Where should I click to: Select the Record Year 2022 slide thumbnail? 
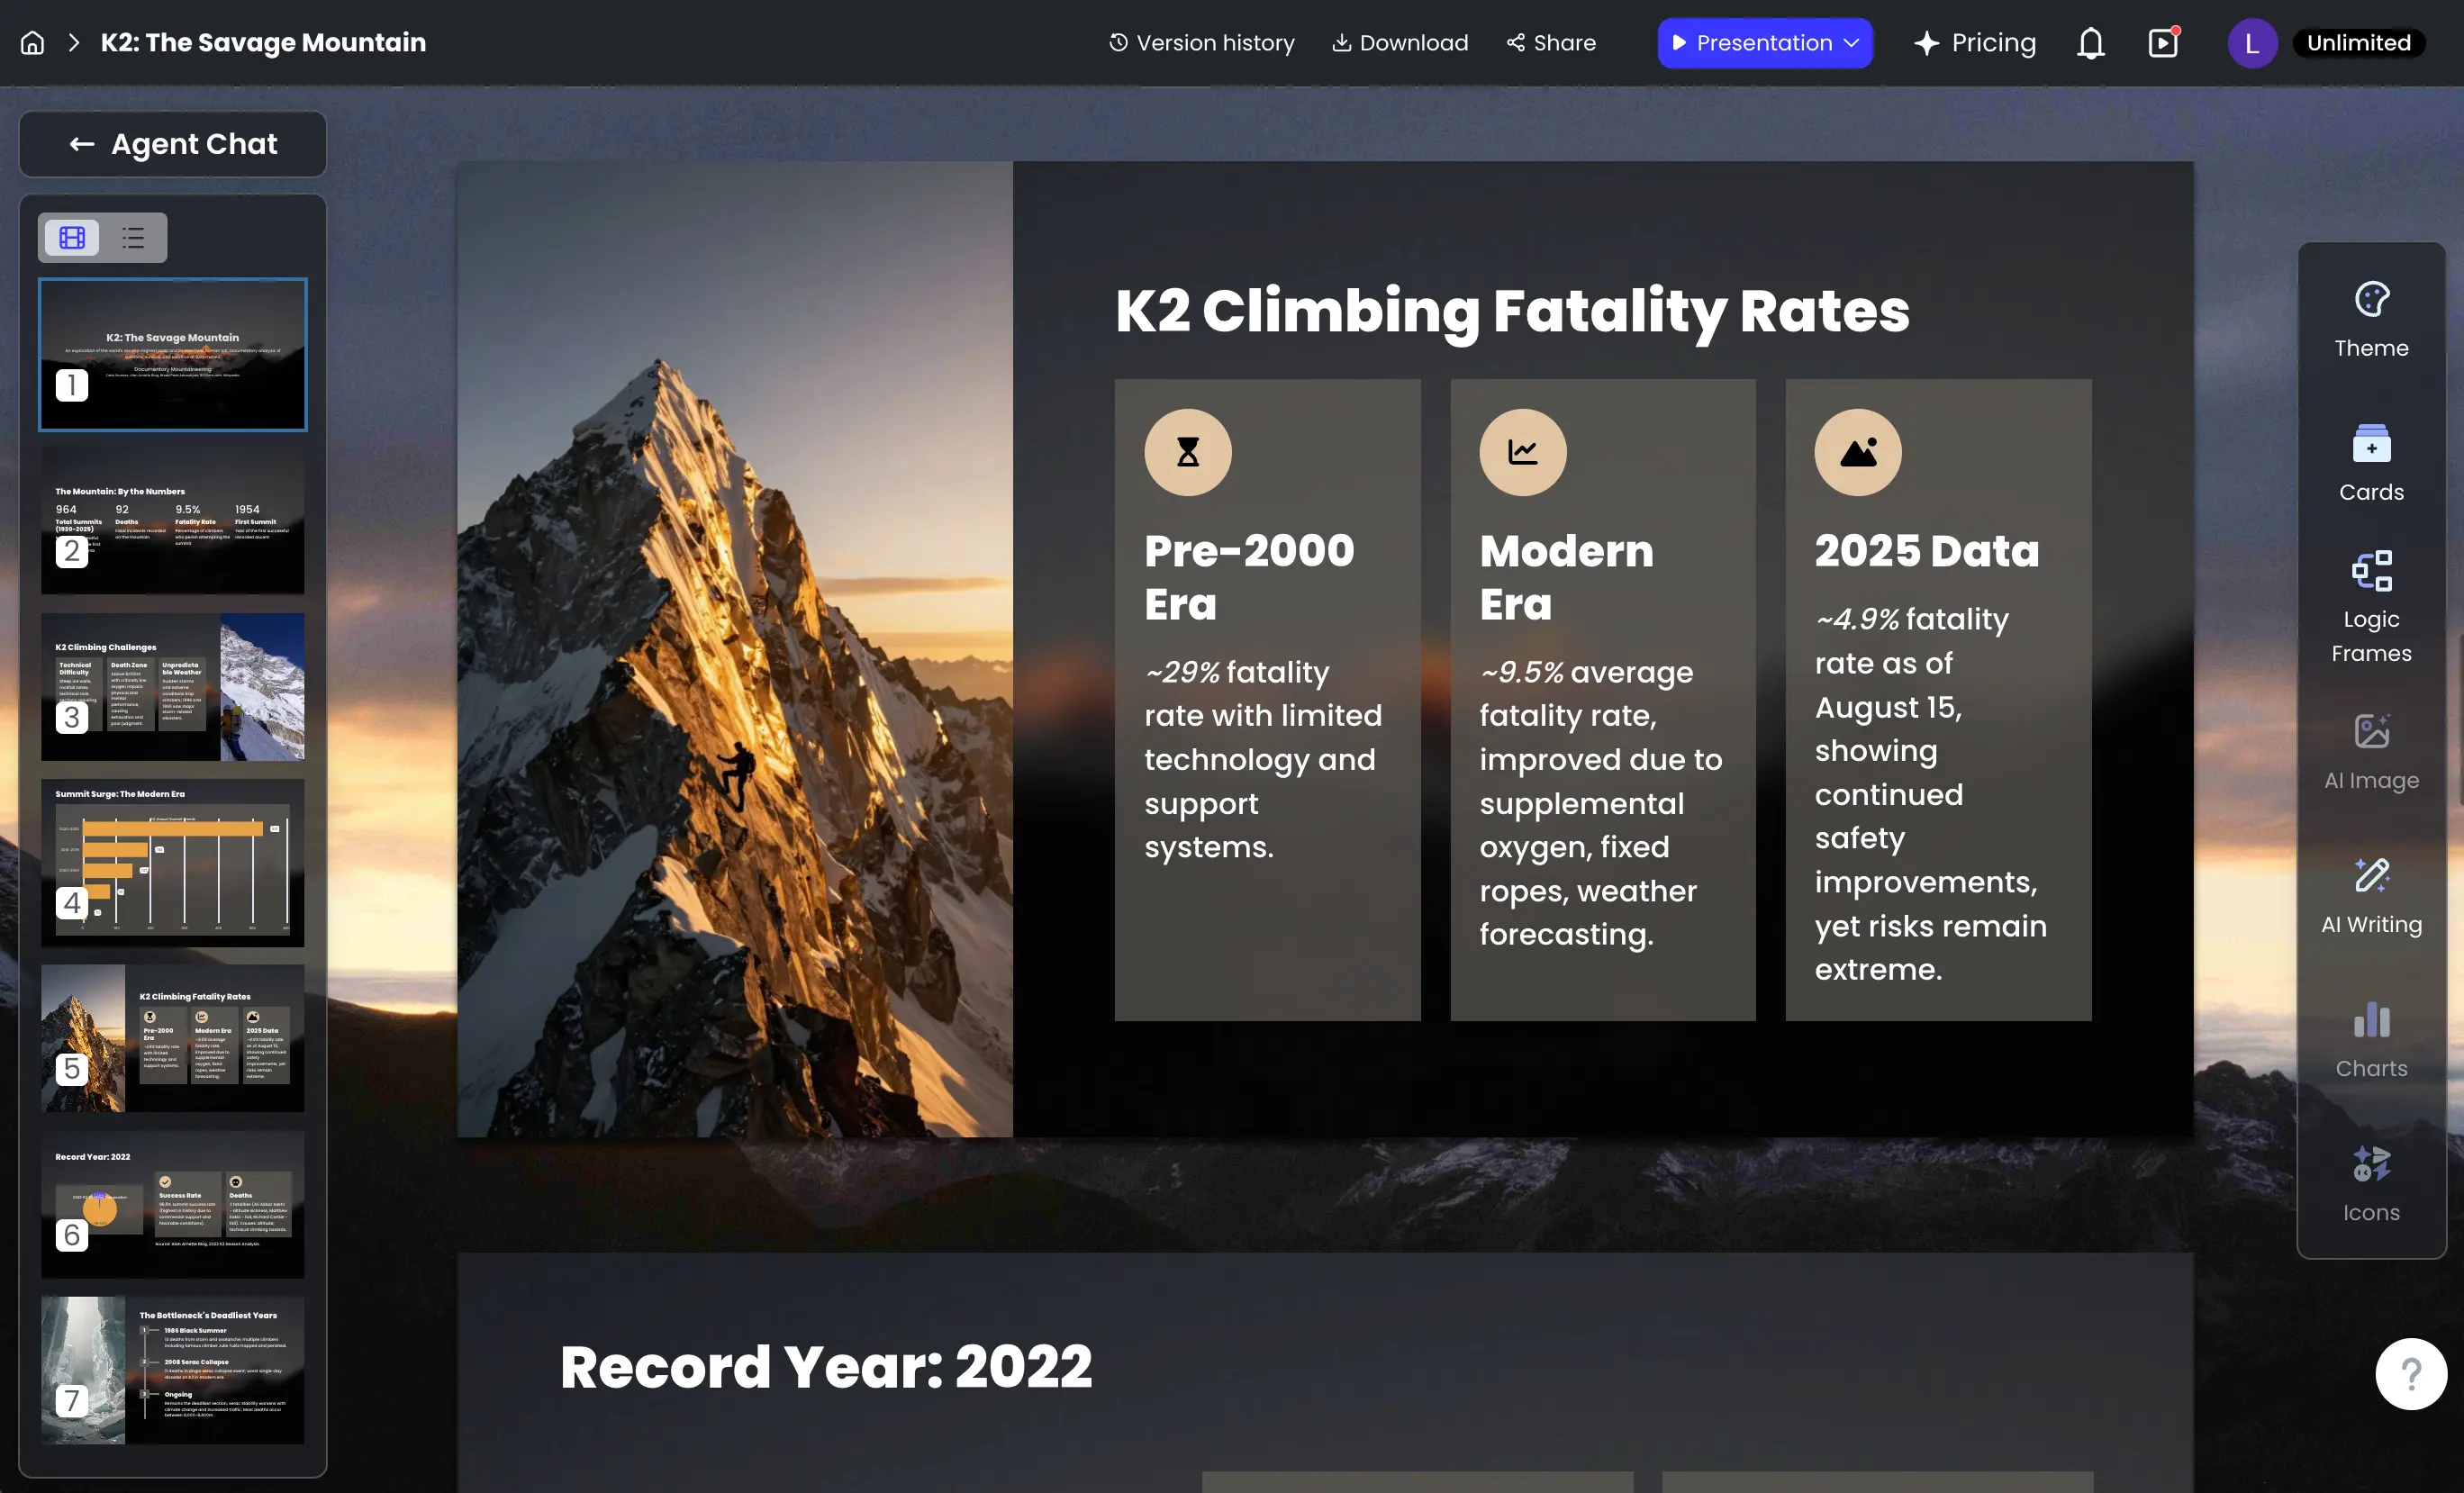(172, 1207)
